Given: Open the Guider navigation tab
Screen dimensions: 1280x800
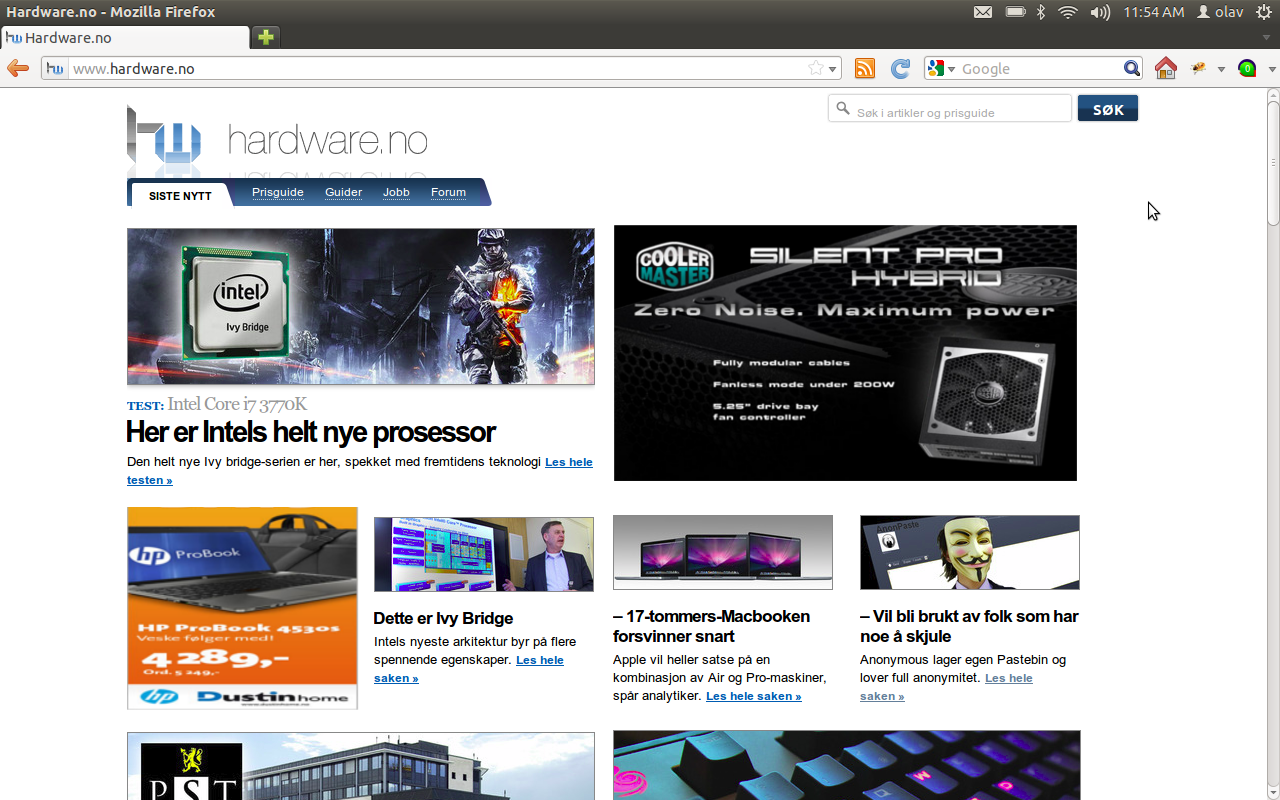Looking at the screenshot, I should click(343, 192).
